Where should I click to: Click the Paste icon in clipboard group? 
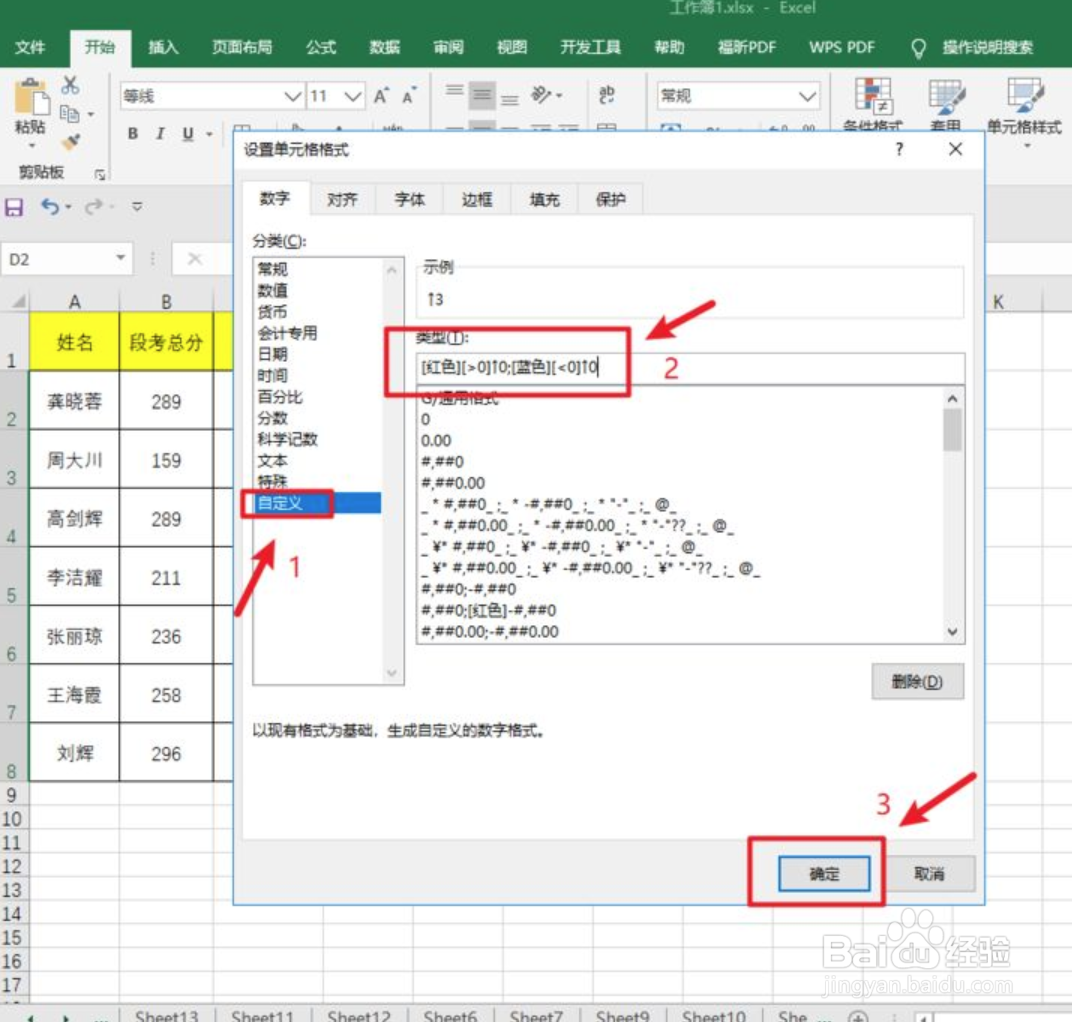pos(31,97)
